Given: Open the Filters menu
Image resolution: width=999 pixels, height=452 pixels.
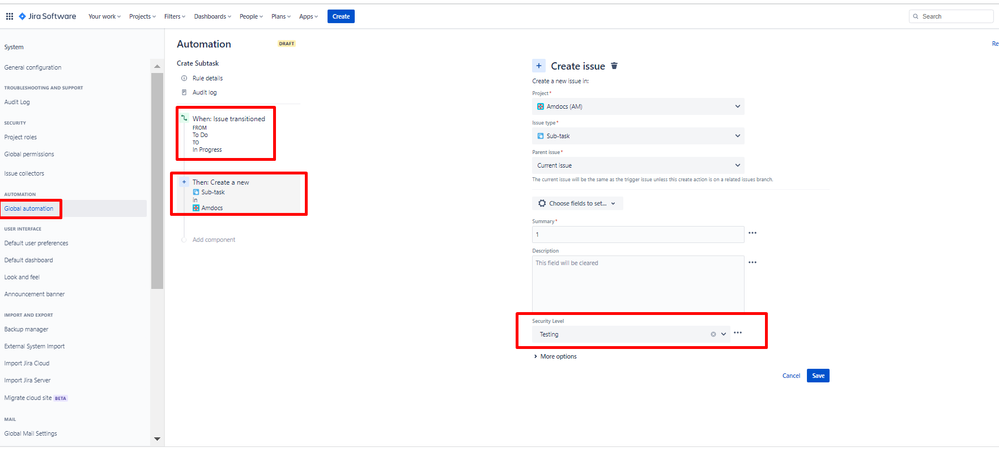Looking at the screenshot, I should tap(175, 17).
